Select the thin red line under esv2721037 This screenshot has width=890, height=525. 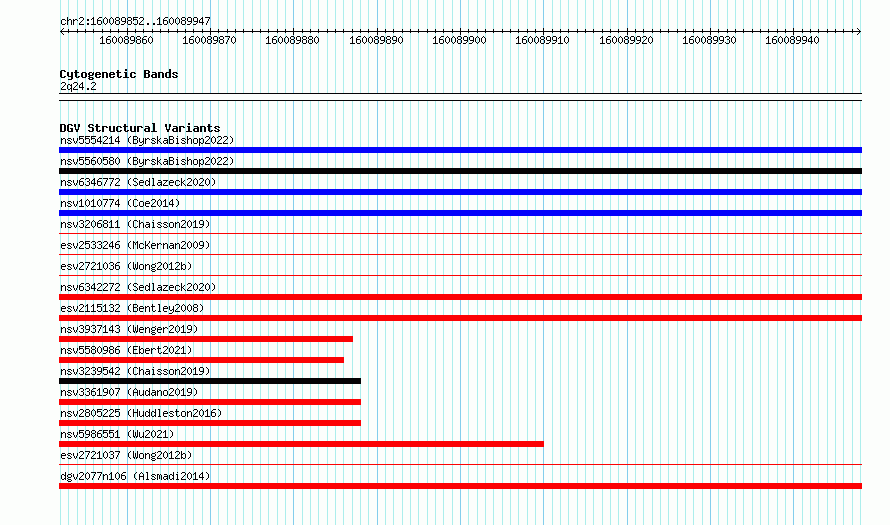[460, 464]
